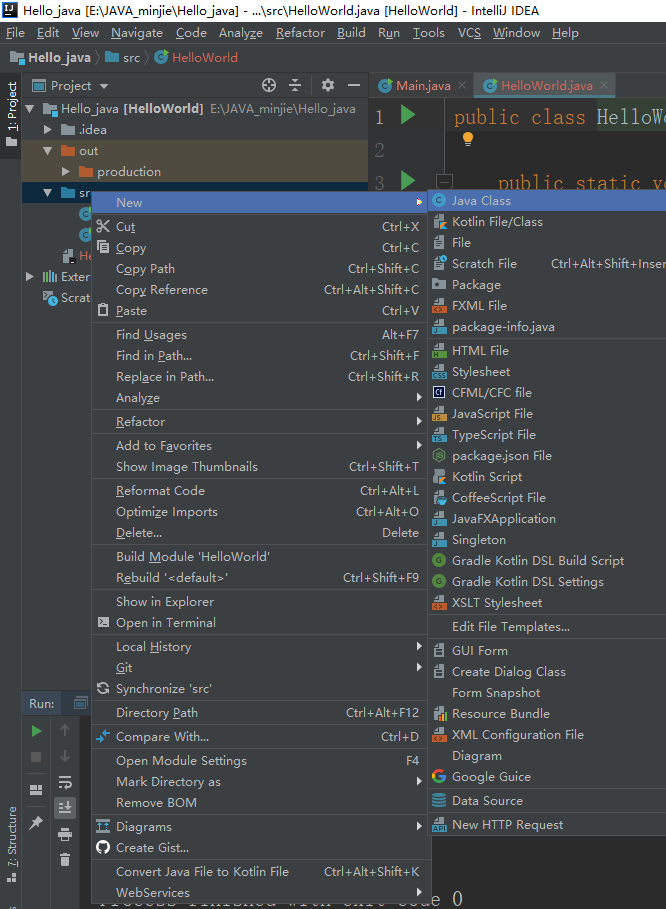Click the locate/scroll-from-source target icon
This screenshot has height=909, width=666.
[269, 85]
